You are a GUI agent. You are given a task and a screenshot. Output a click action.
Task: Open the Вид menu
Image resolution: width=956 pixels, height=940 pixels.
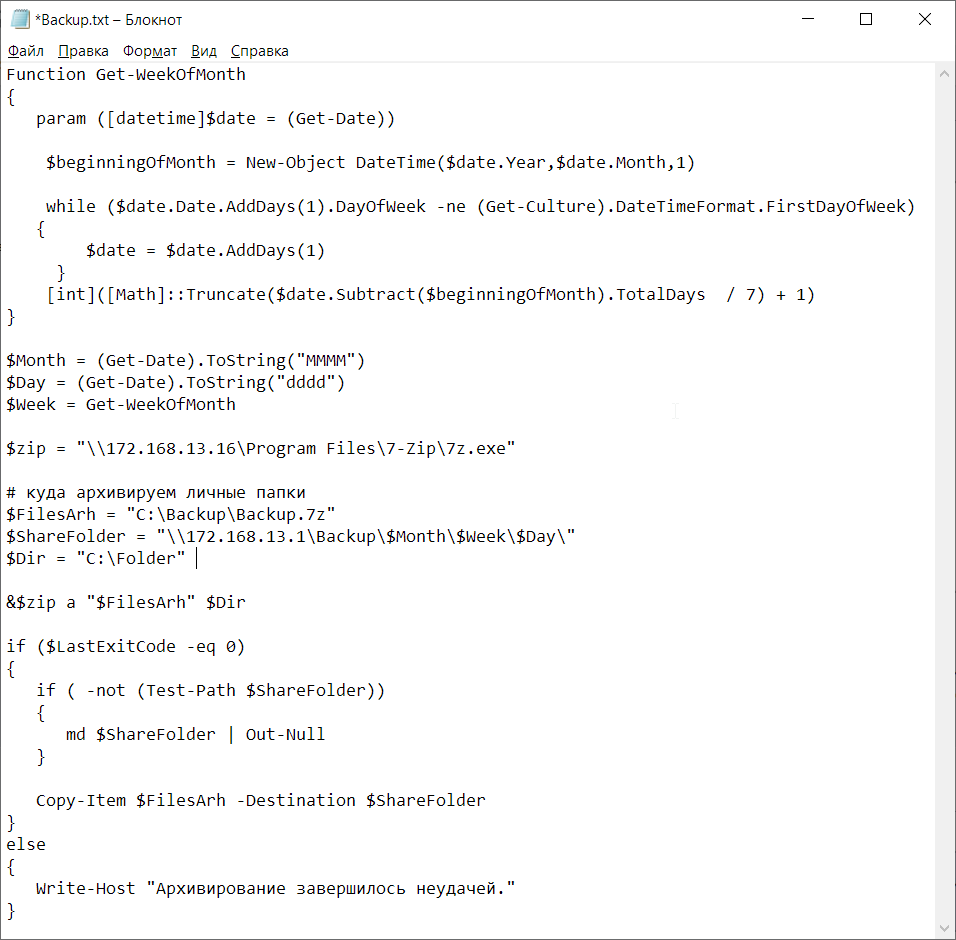tap(204, 51)
